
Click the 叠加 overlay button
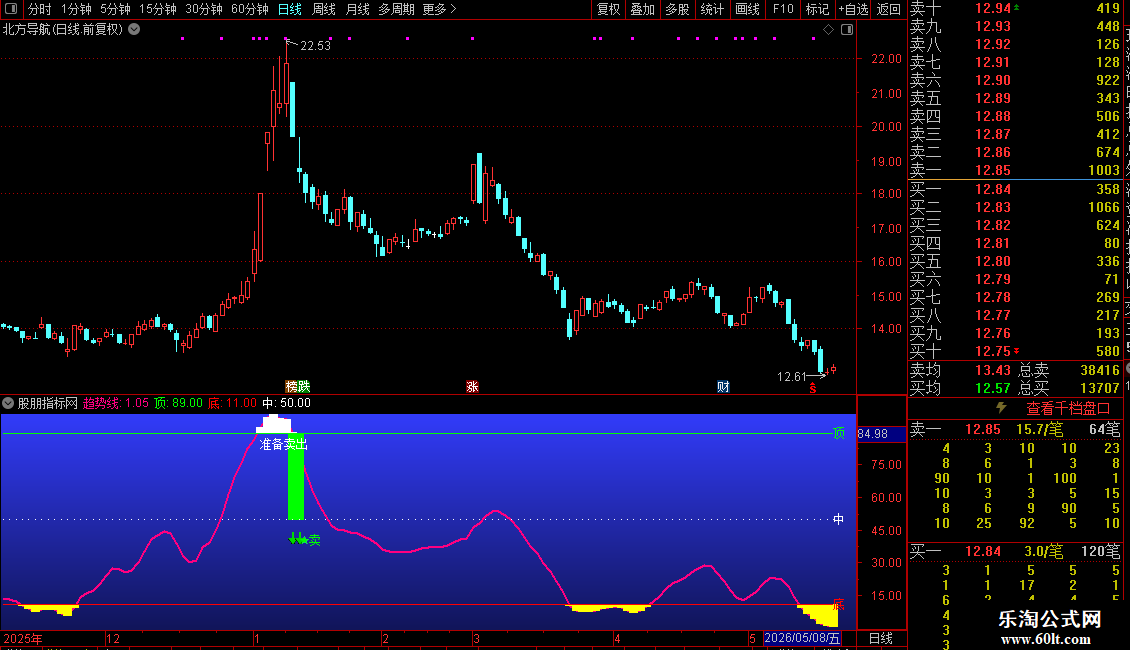643,9
